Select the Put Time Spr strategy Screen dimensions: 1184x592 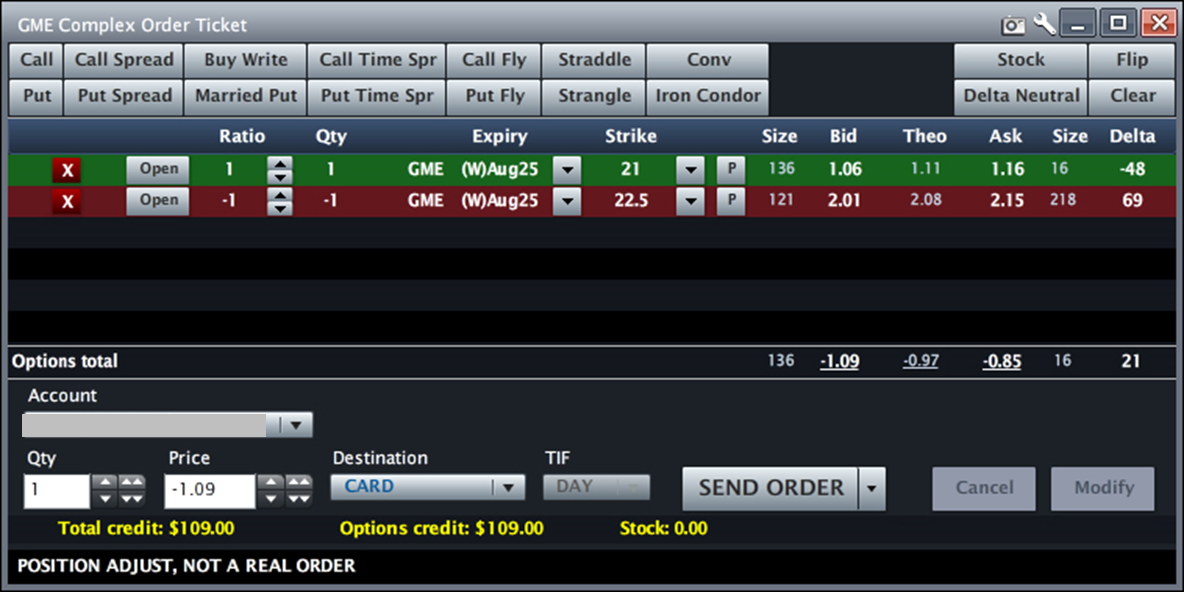click(x=377, y=97)
